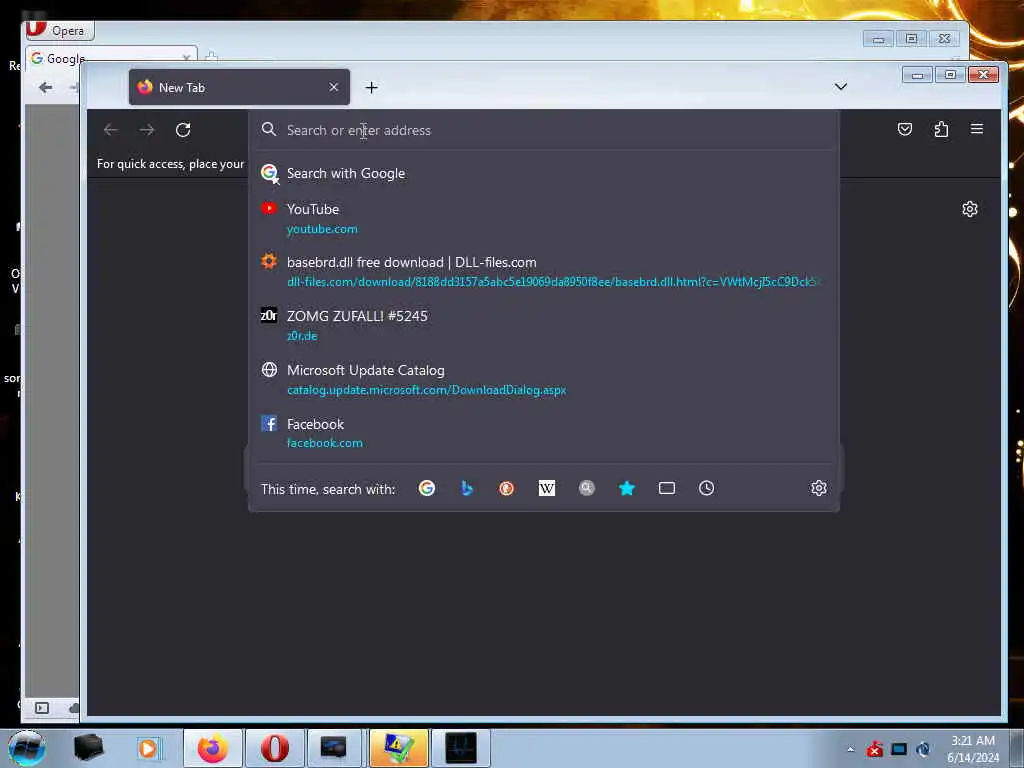Image resolution: width=1024 pixels, height=768 pixels.
Task: Open the YouTube suggestion
Action: 543,219
